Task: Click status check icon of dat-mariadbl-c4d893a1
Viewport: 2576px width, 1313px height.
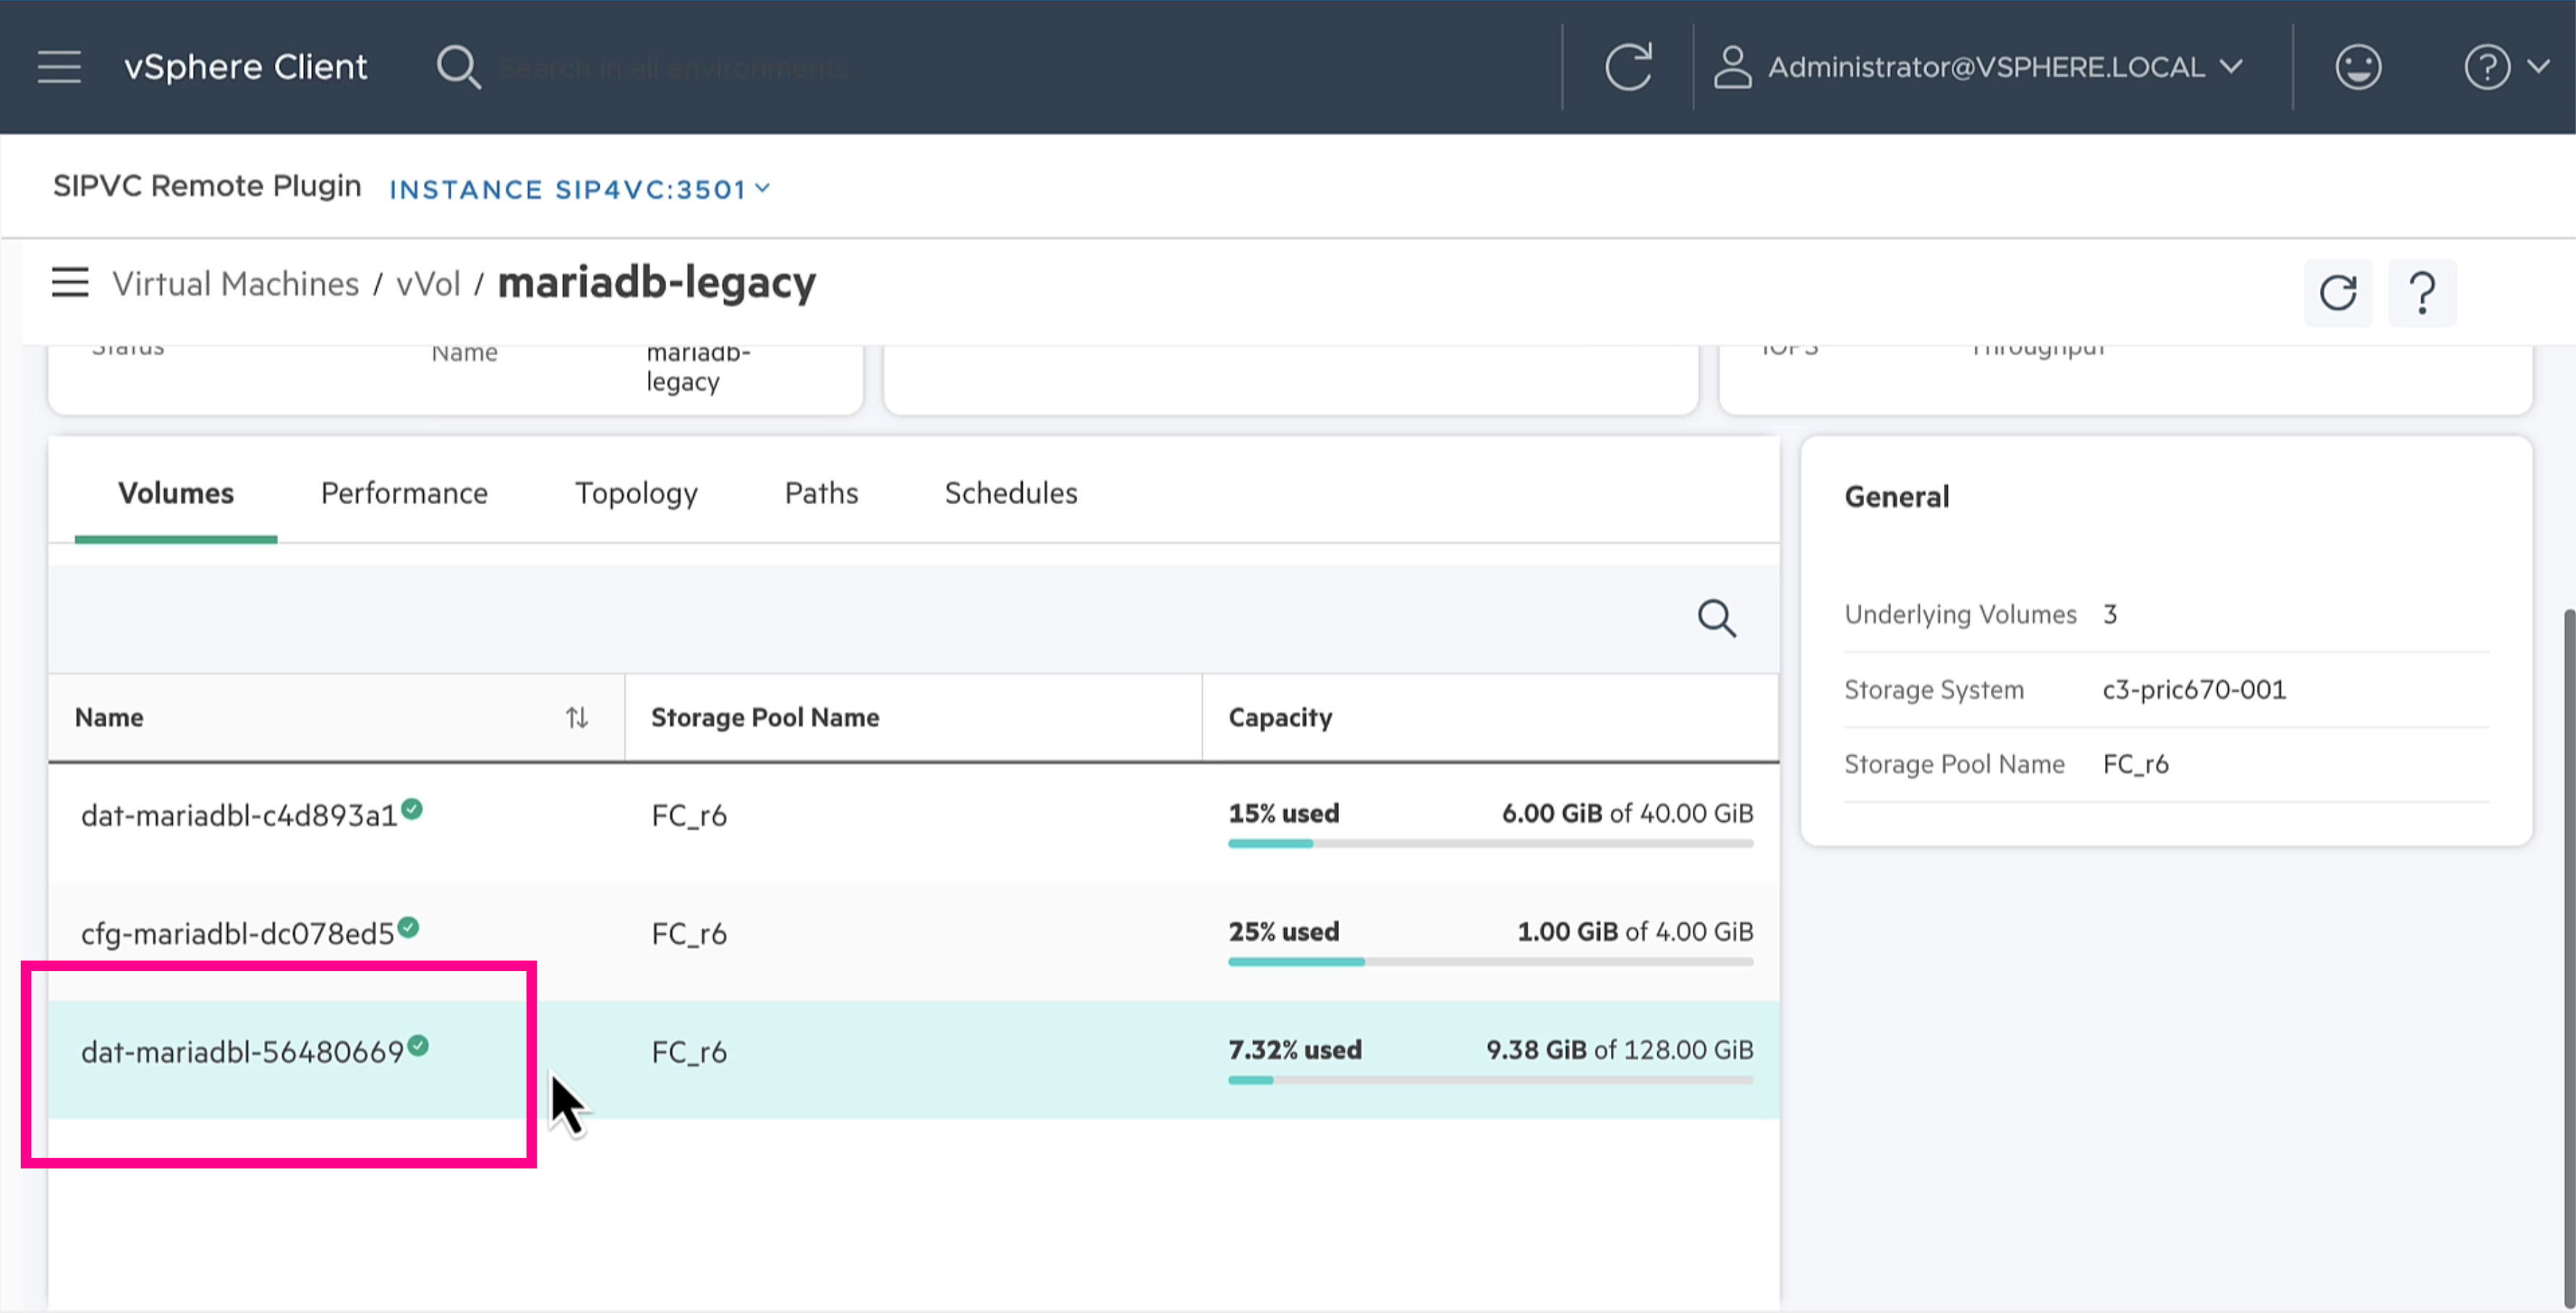Action: (412, 809)
